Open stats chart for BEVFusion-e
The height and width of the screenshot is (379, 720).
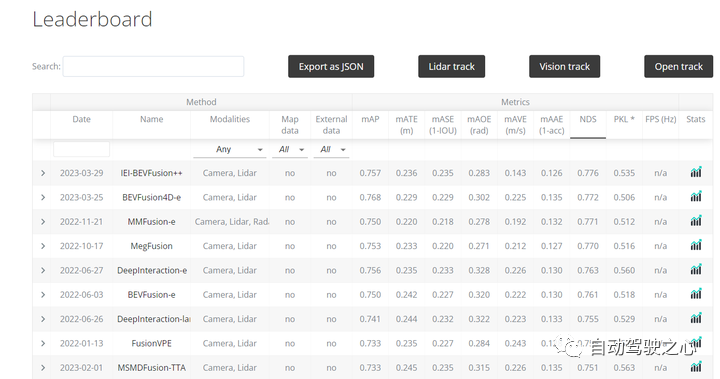[696, 294]
